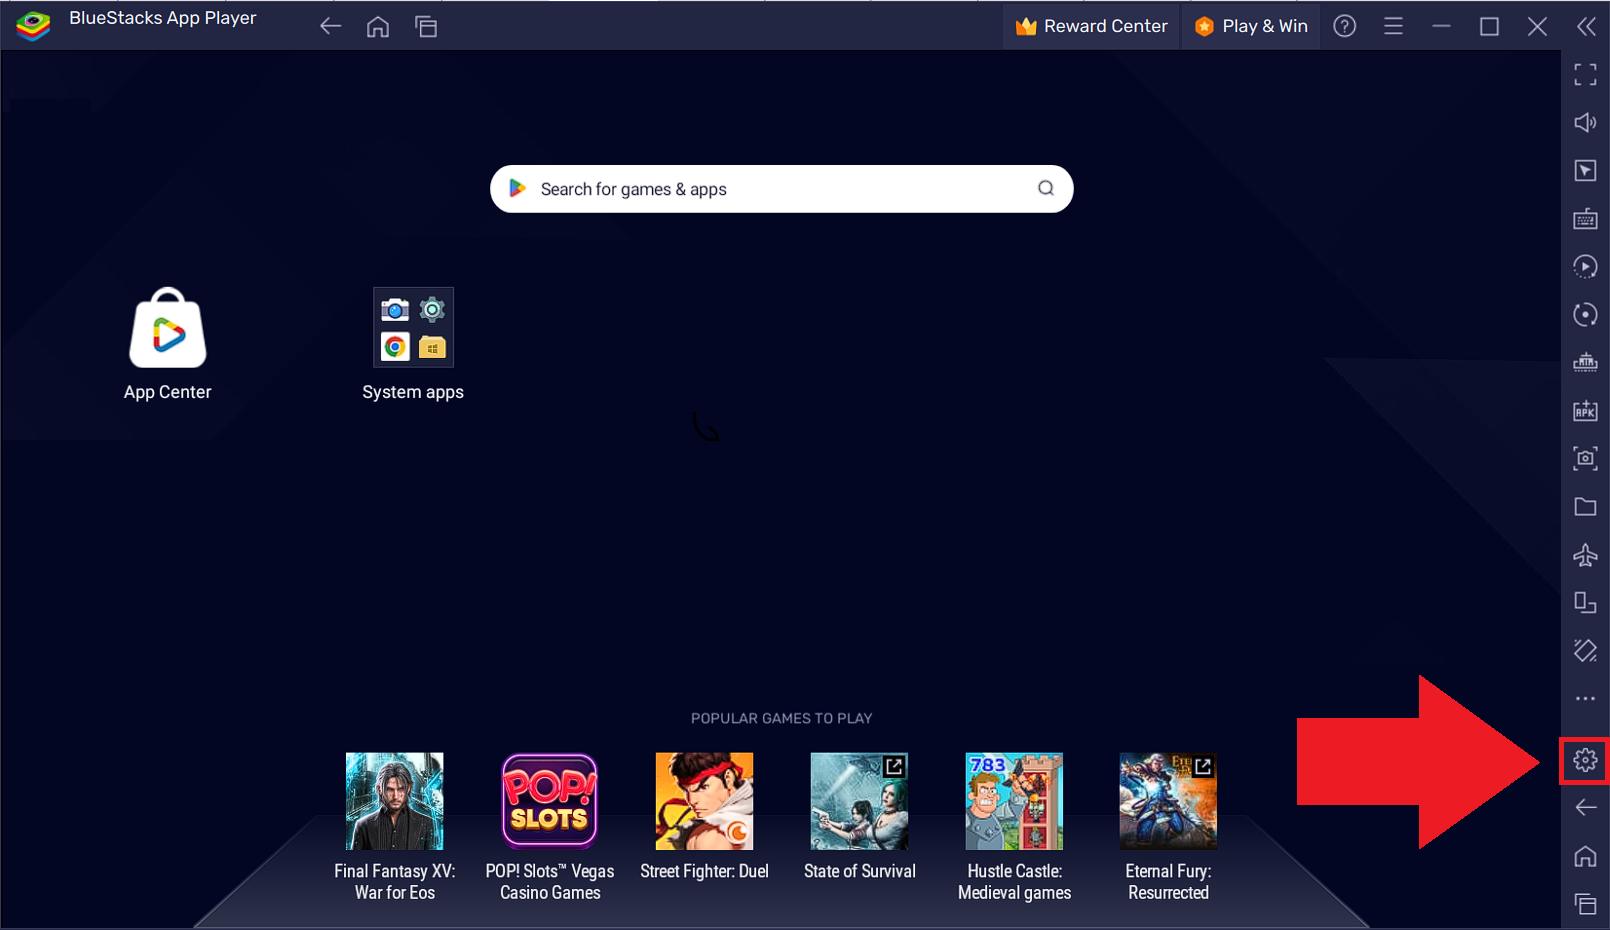Viewport: 1610px width, 930px height.
Task: Open the Reward Center
Action: point(1090,26)
